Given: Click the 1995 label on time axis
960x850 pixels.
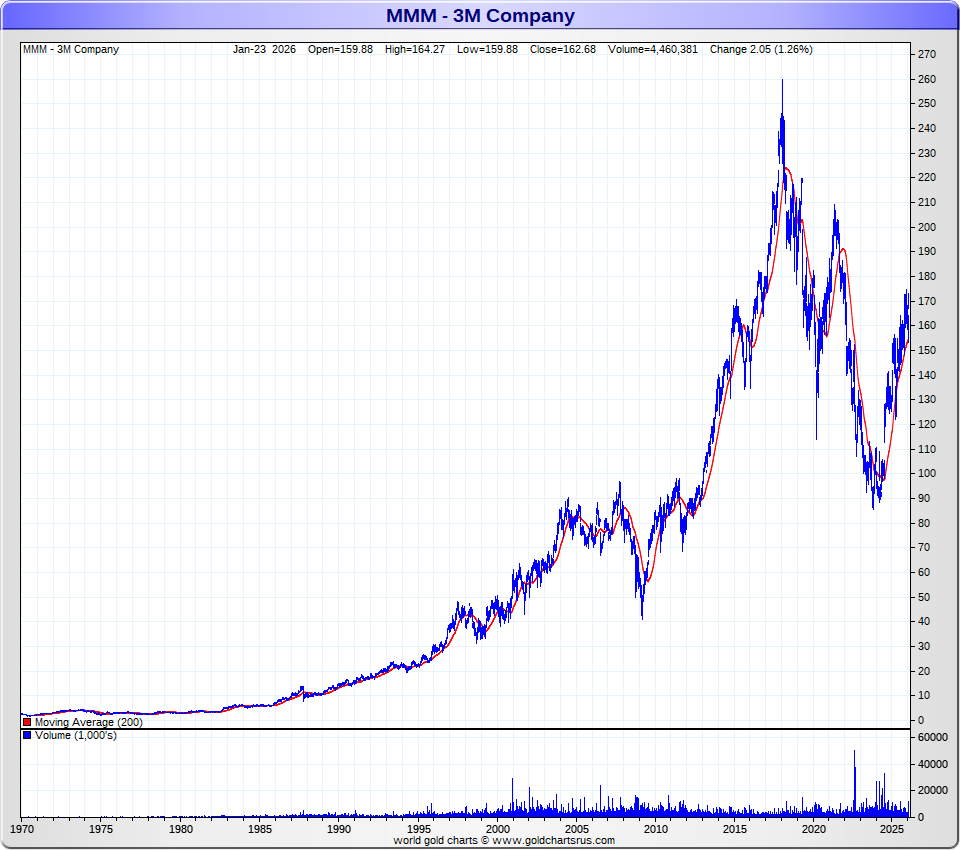Looking at the screenshot, I should point(418,829).
